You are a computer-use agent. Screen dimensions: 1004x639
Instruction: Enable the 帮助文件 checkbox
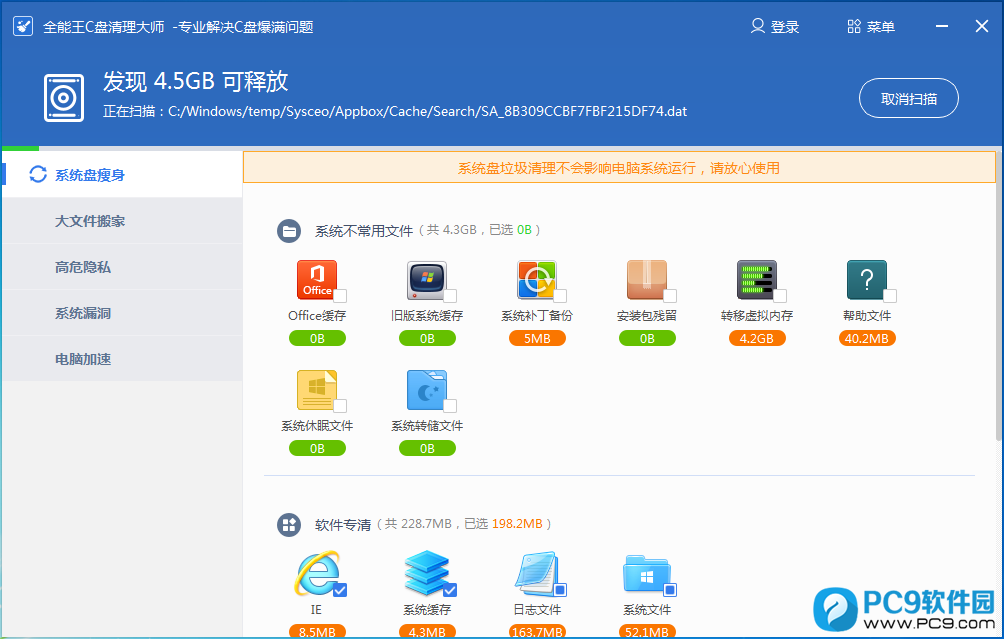890,296
